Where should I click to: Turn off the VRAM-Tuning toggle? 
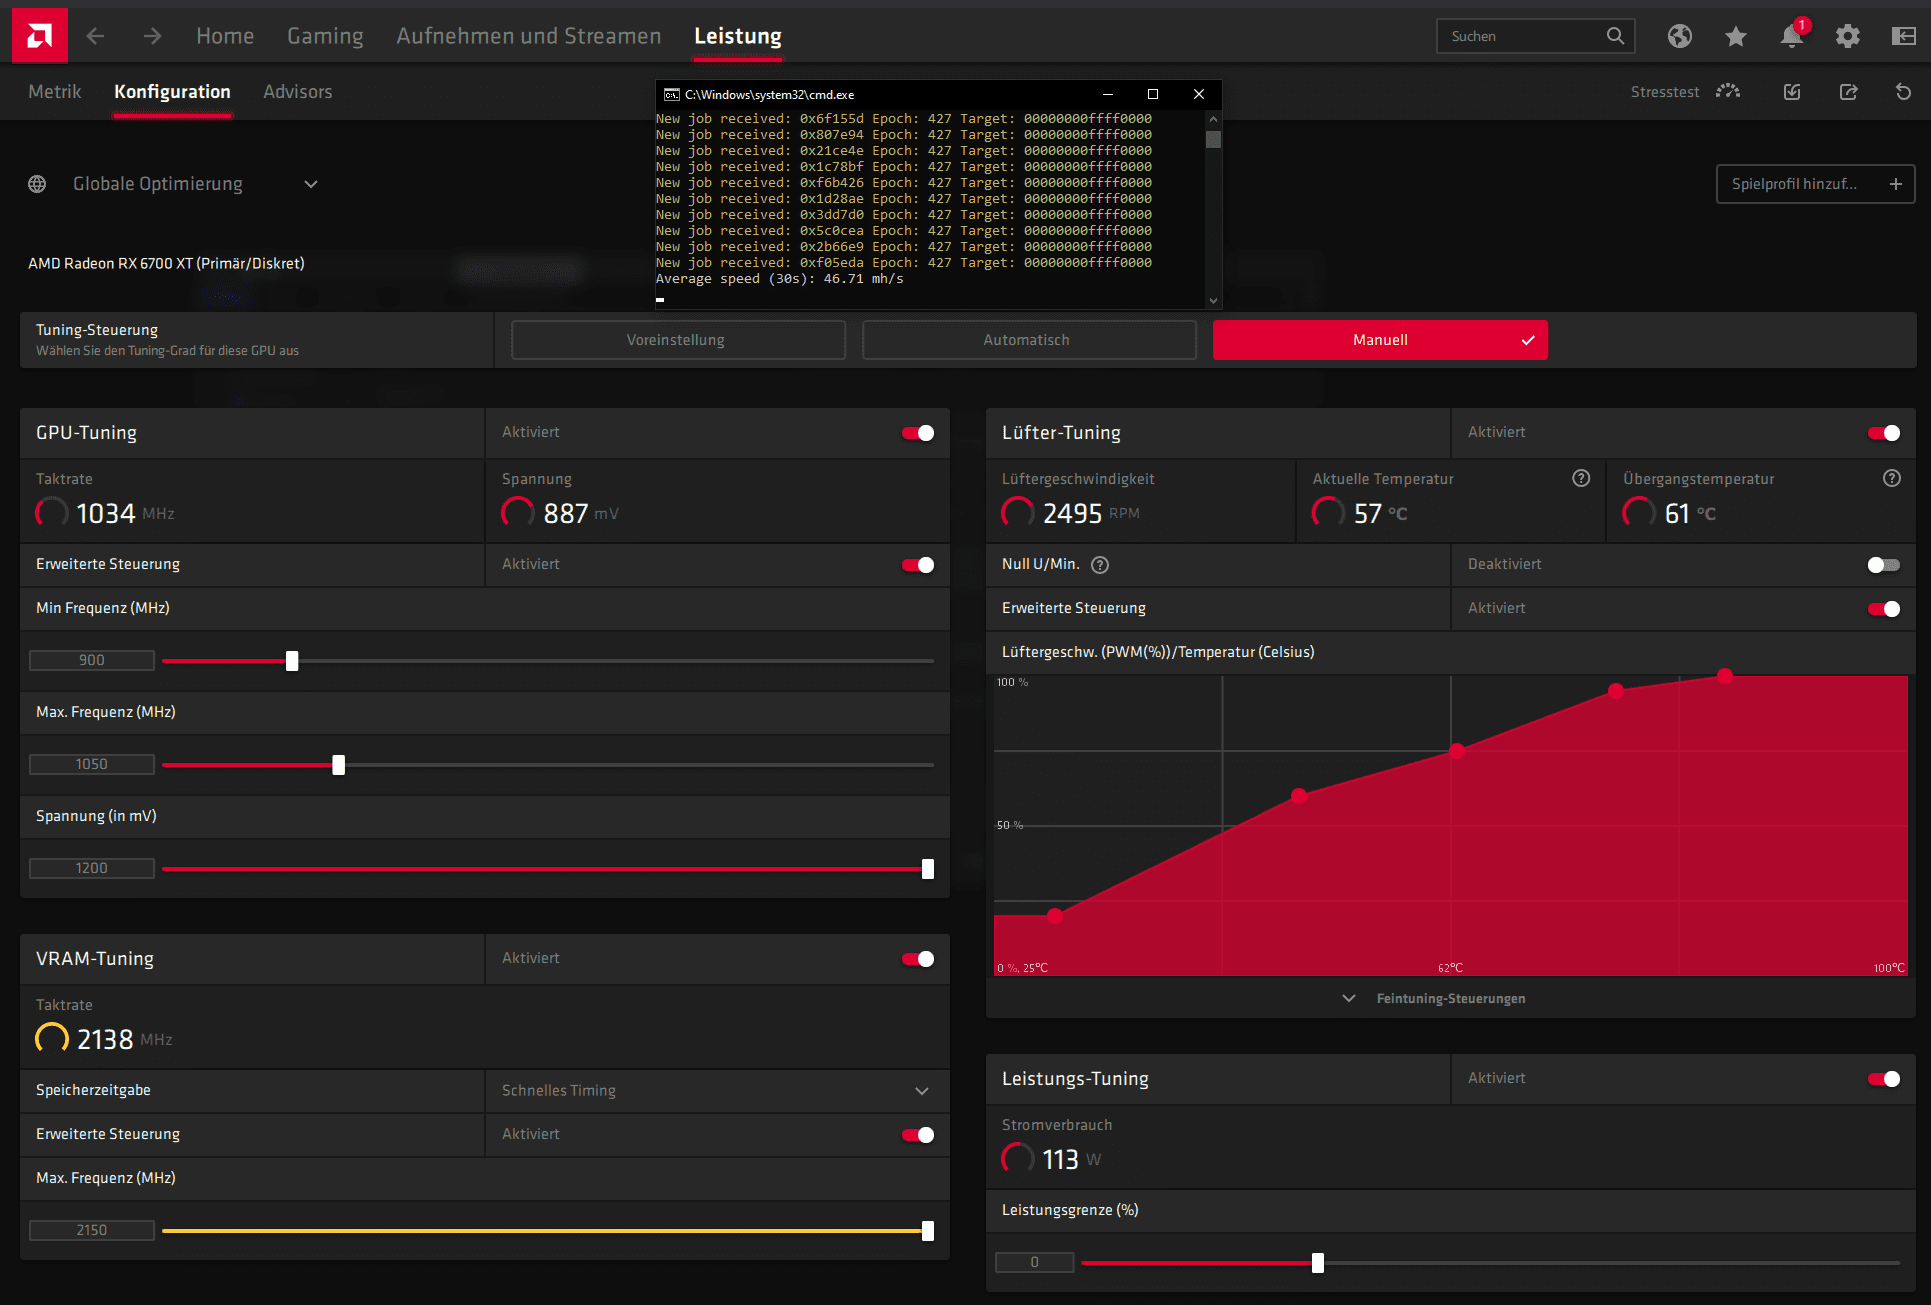917,959
